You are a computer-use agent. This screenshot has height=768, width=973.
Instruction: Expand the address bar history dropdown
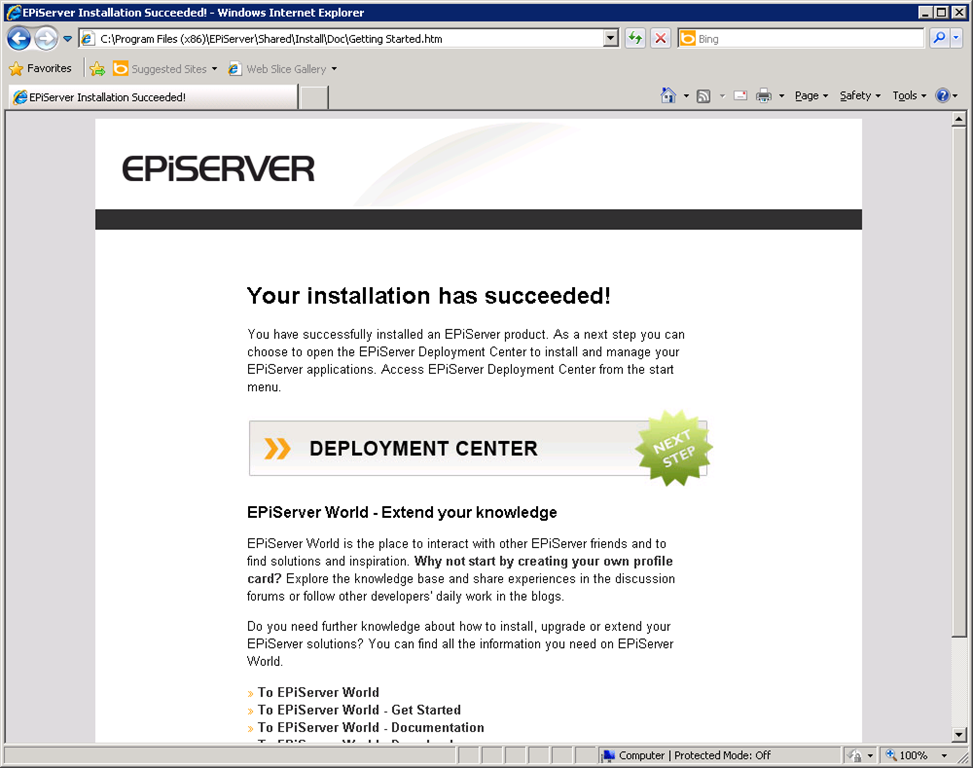click(611, 38)
